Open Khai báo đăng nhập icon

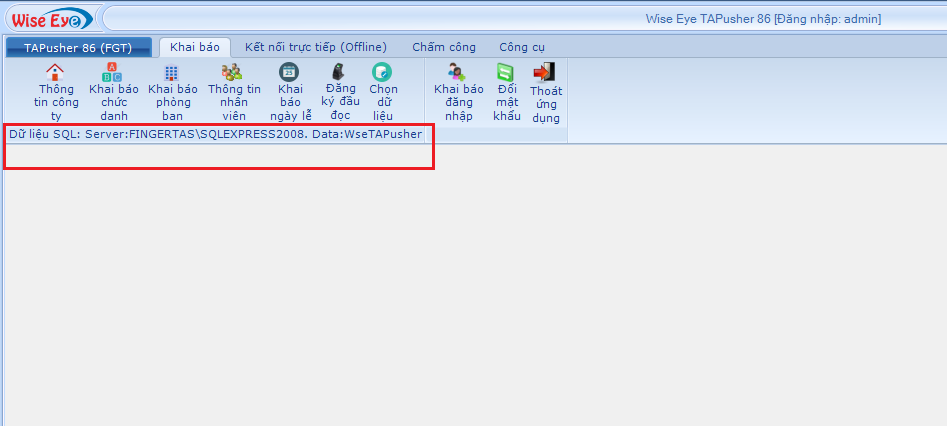coord(457,72)
